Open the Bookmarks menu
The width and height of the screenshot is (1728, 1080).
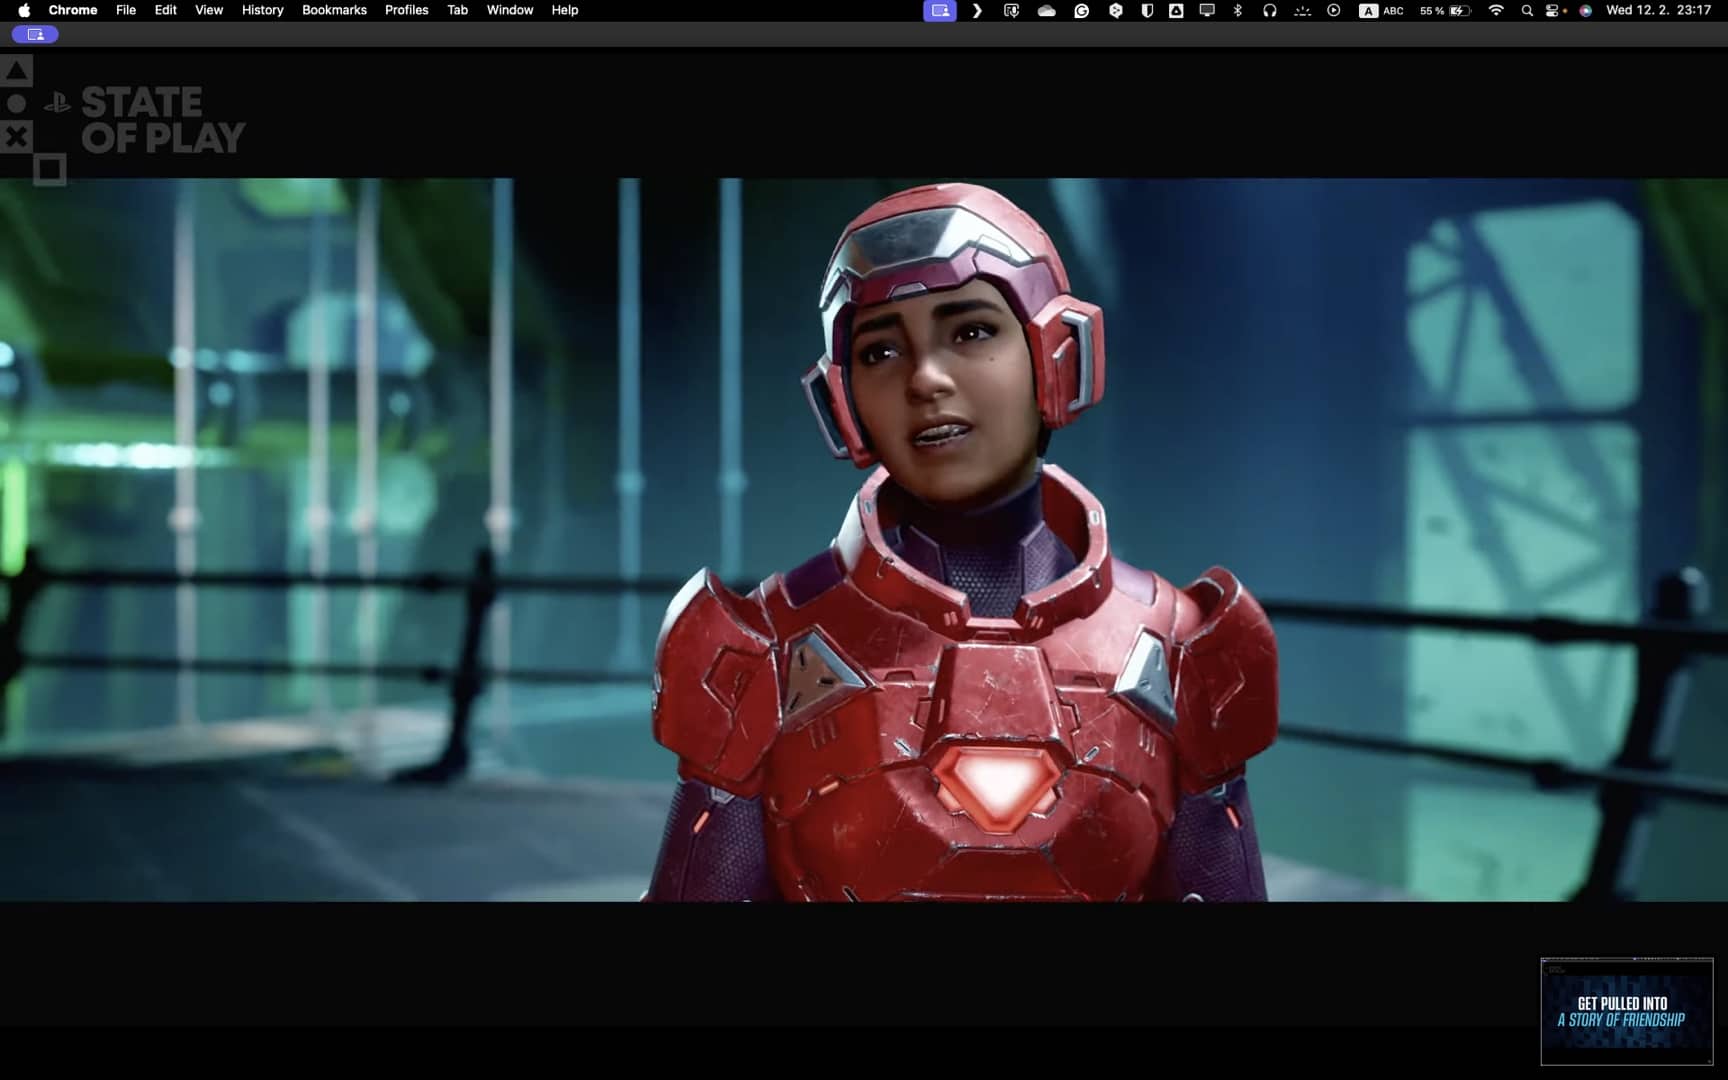[x=334, y=10]
